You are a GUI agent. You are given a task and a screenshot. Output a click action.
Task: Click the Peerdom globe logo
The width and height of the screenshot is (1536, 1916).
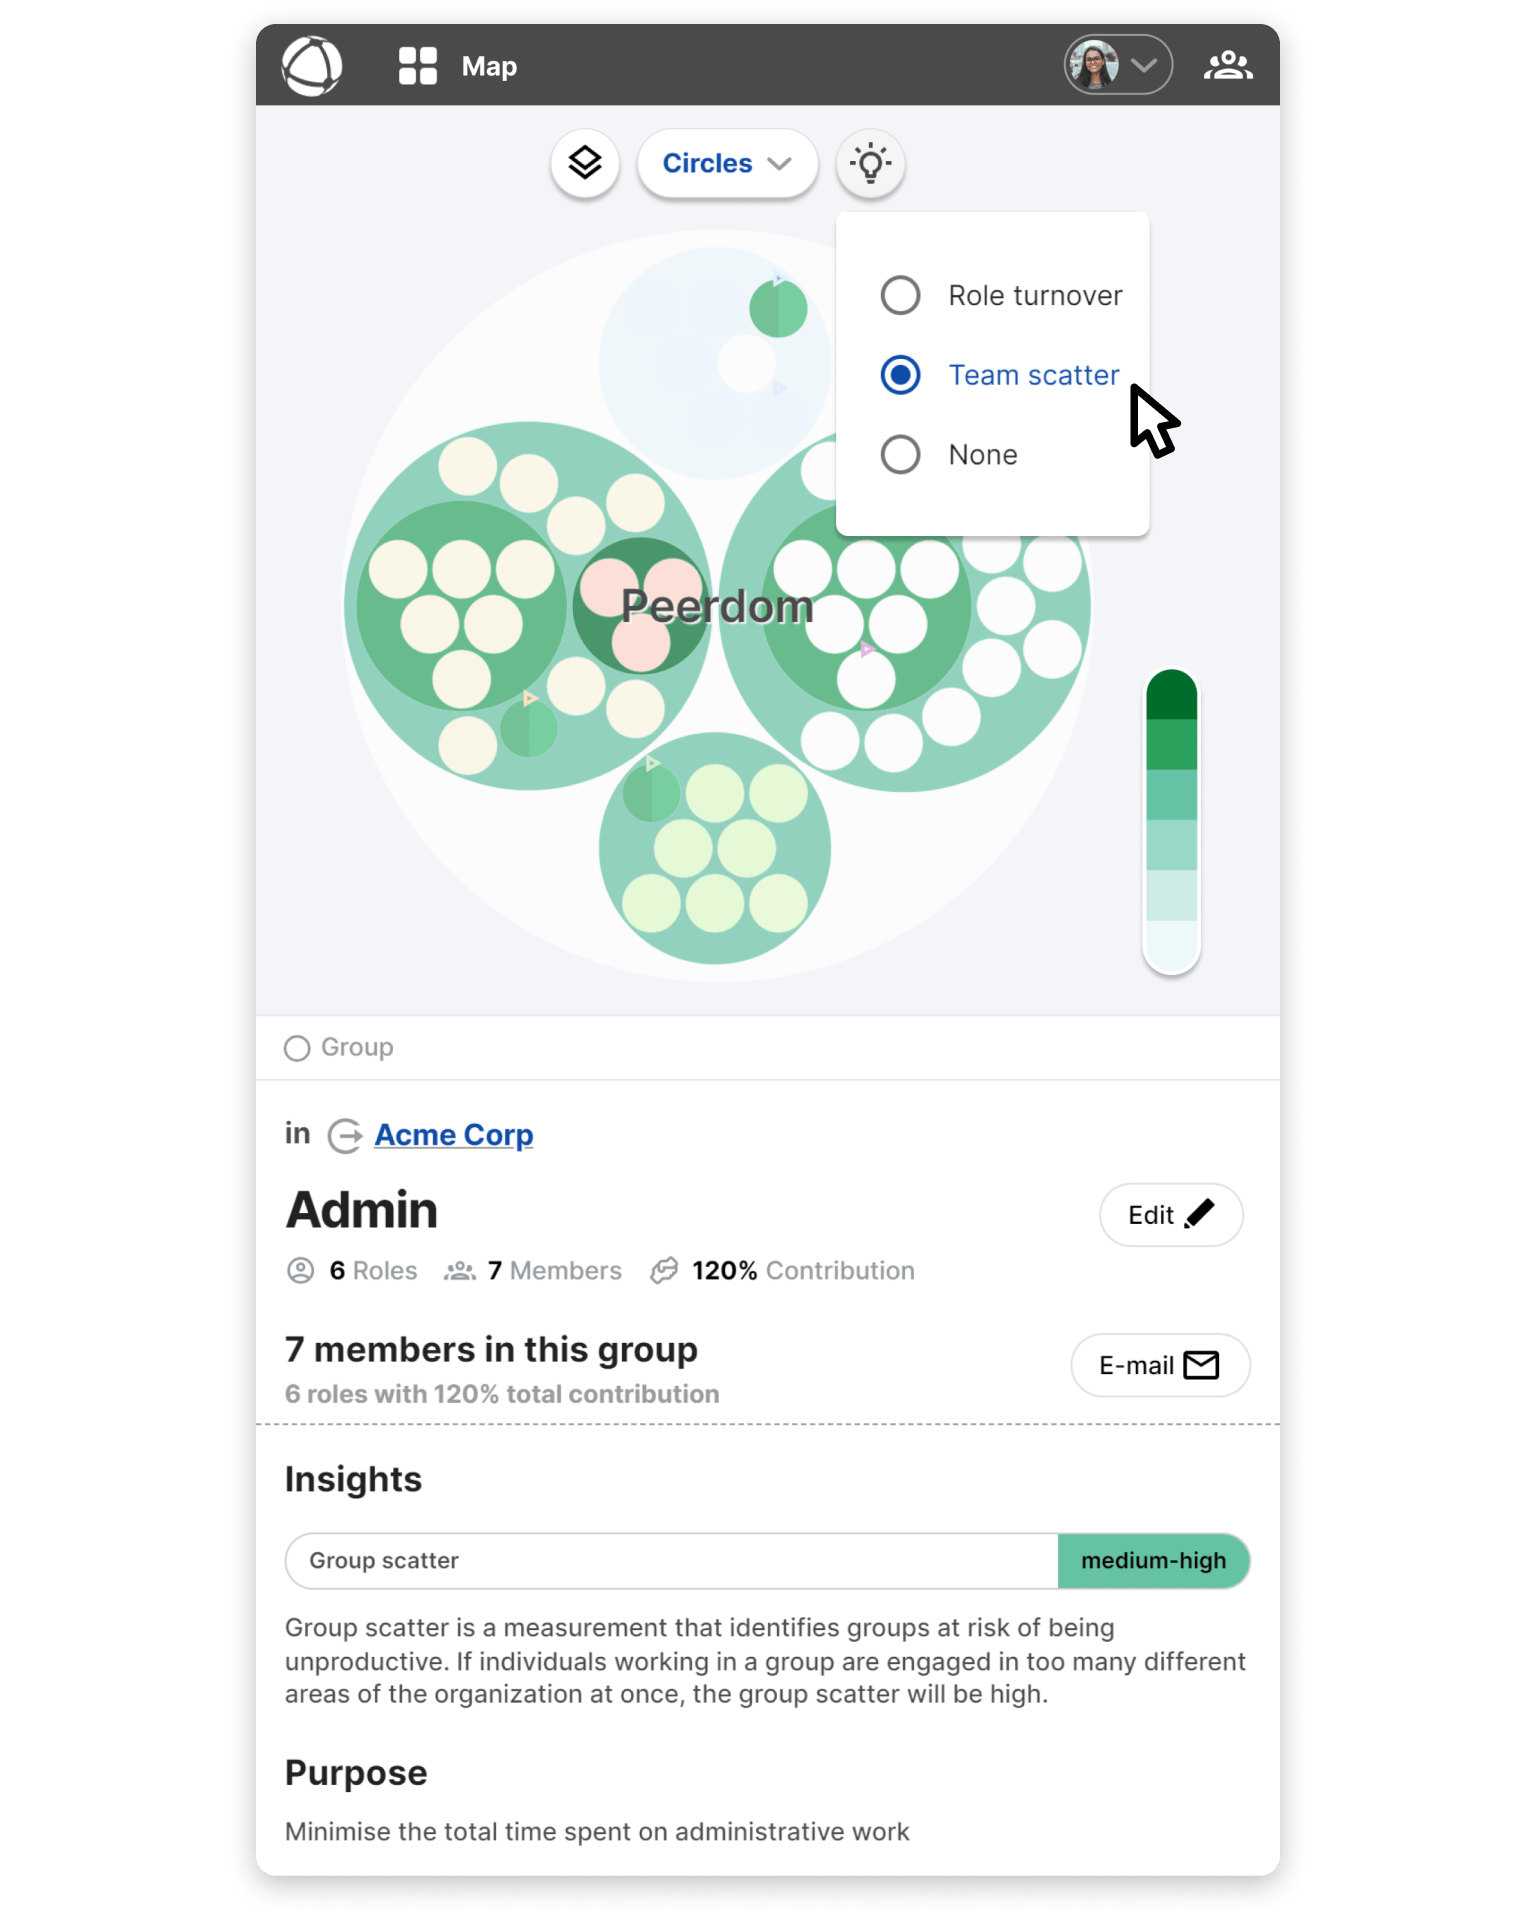[312, 66]
